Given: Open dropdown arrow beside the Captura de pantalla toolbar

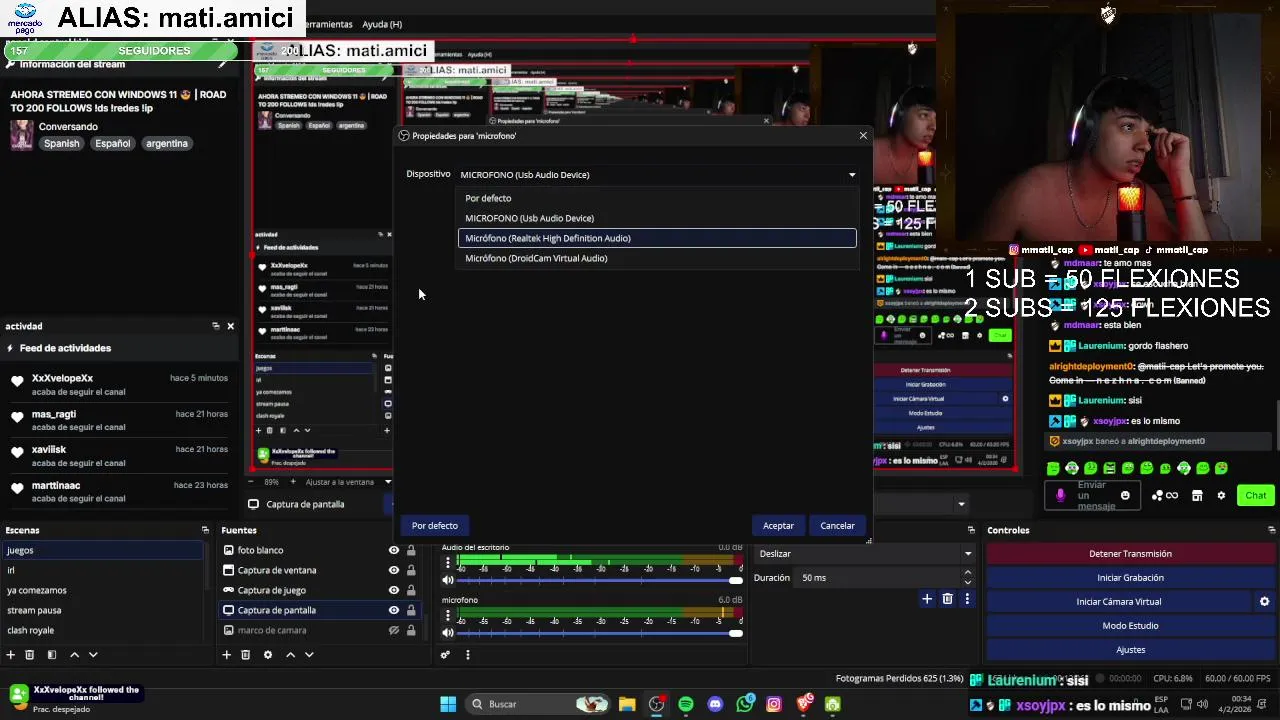Looking at the screenshot, I should (961, 504).
